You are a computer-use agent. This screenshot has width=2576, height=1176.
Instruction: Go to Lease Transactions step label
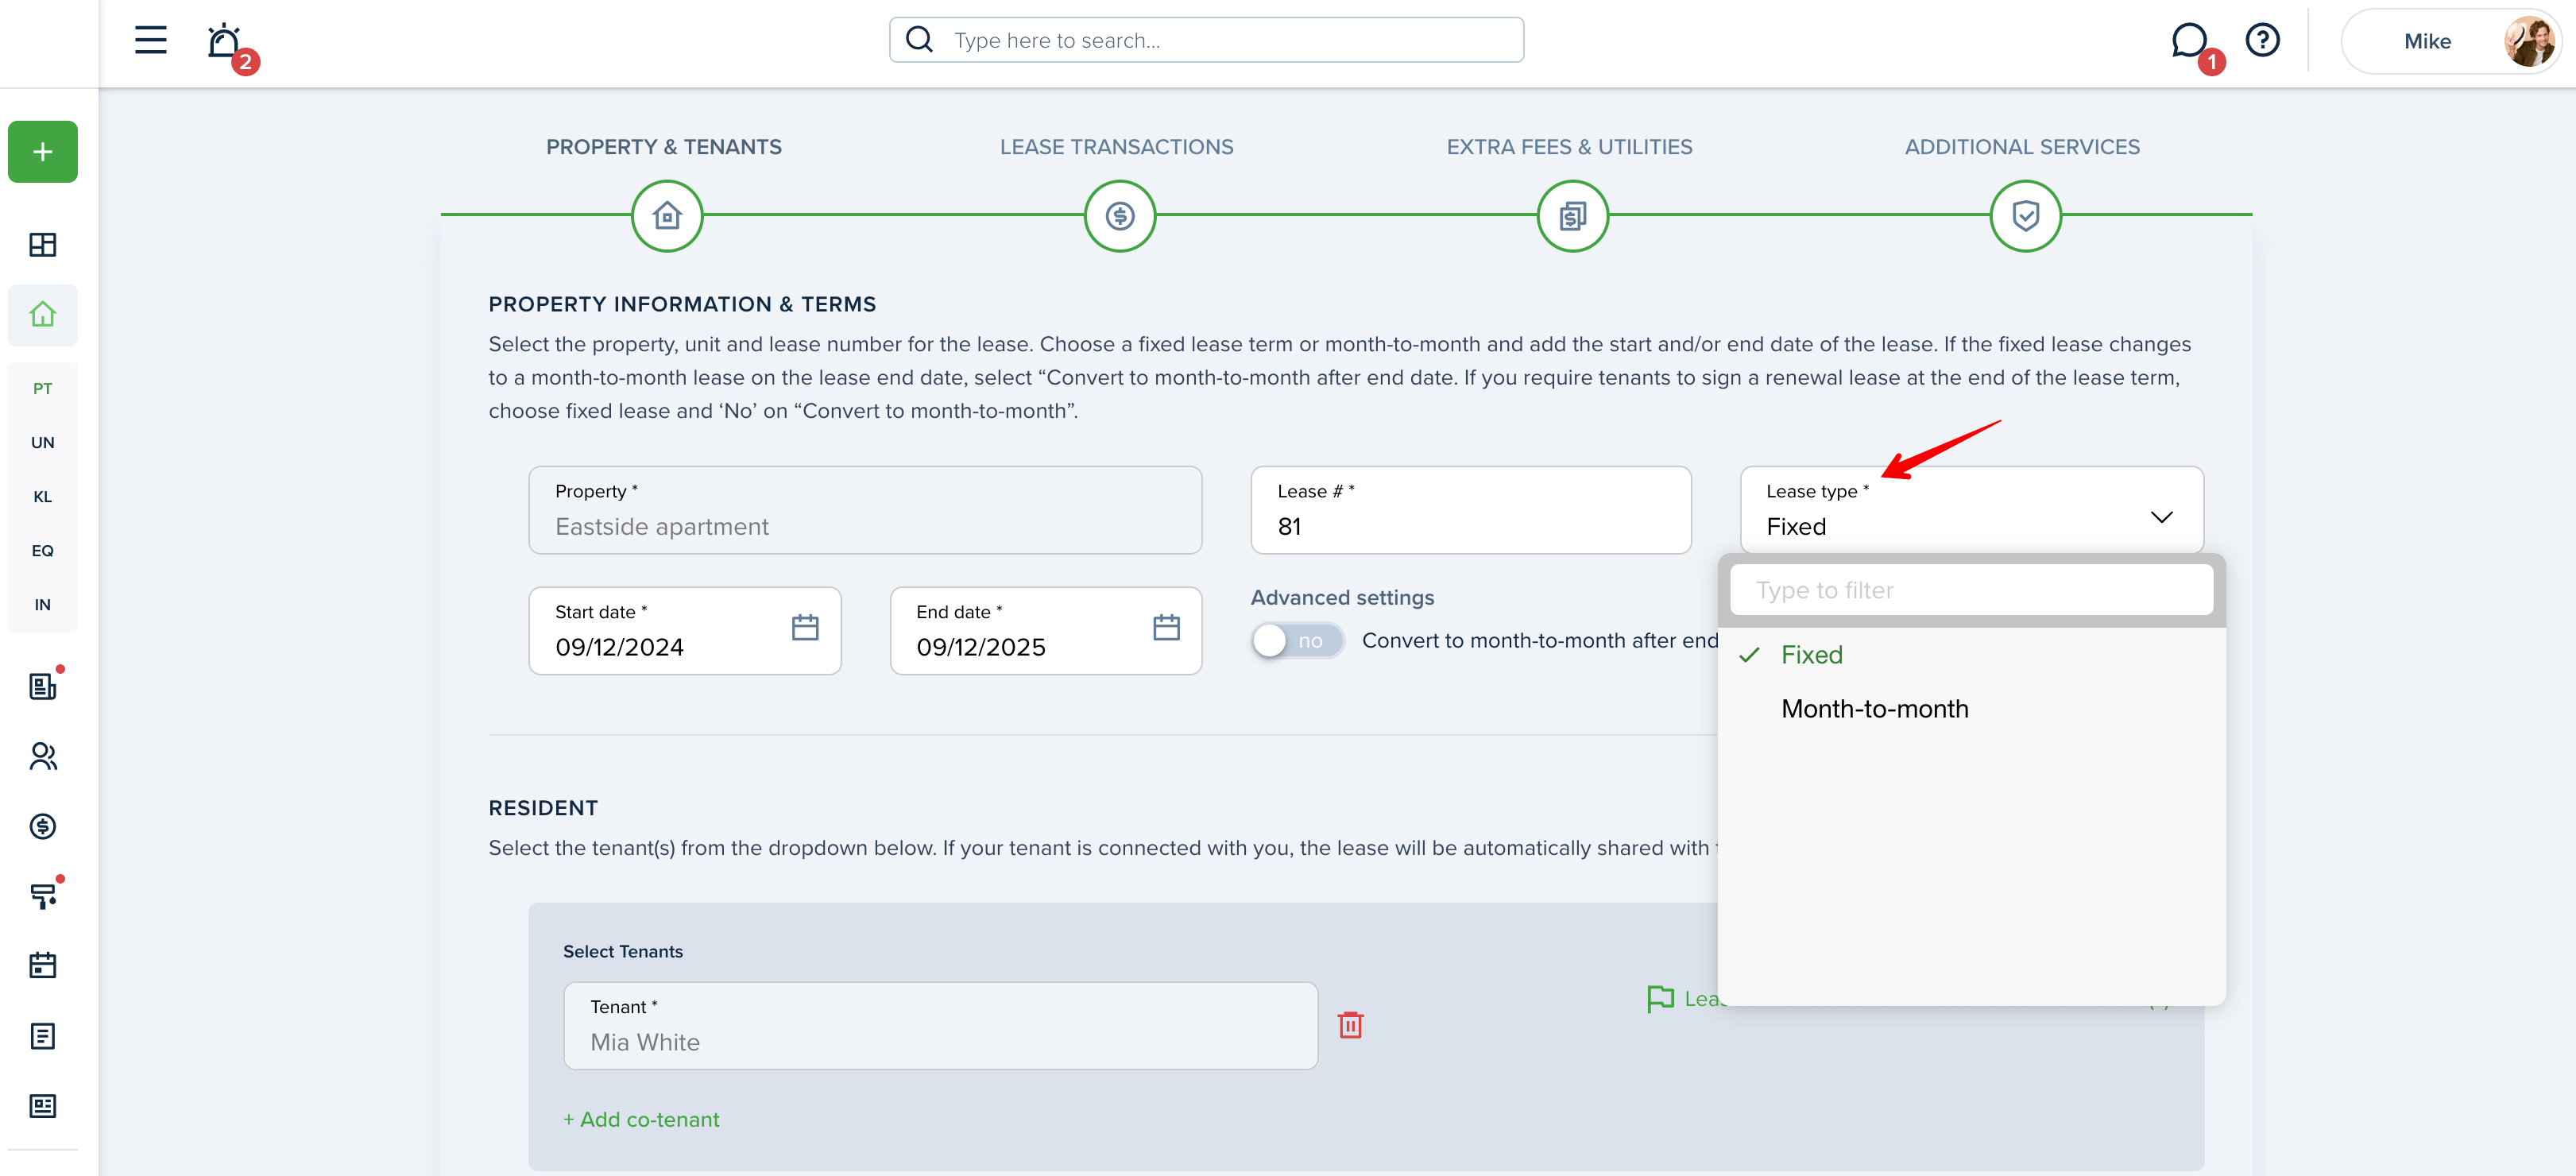[x=1117, y=147]
